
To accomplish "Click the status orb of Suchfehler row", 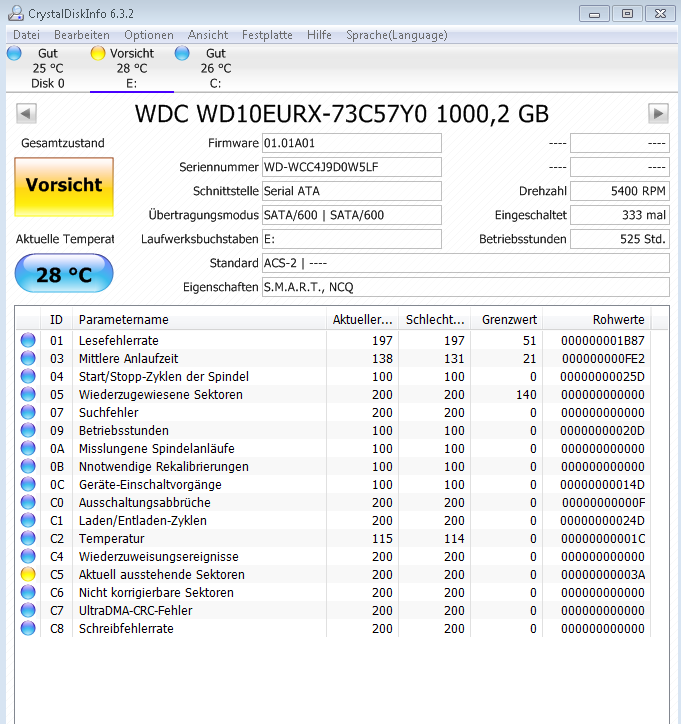I will pyautogui.click(x=28, y=412).
